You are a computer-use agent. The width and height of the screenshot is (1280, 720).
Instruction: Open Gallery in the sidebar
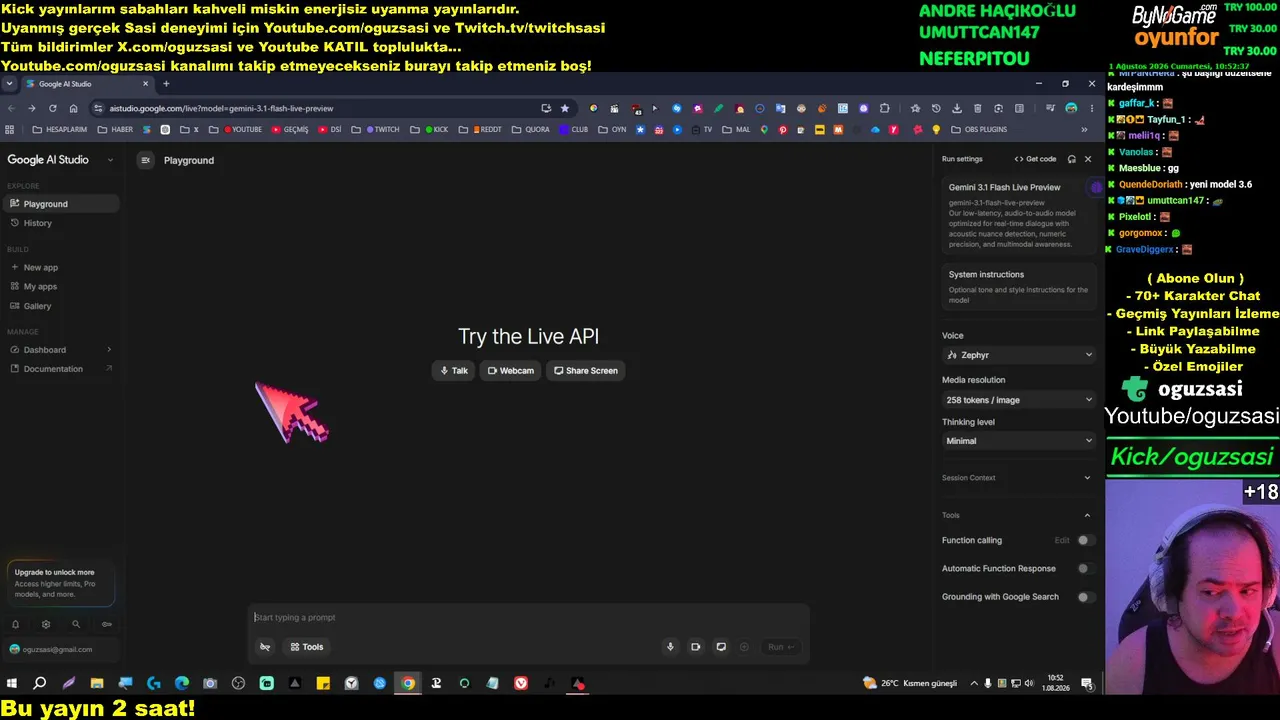60,306
